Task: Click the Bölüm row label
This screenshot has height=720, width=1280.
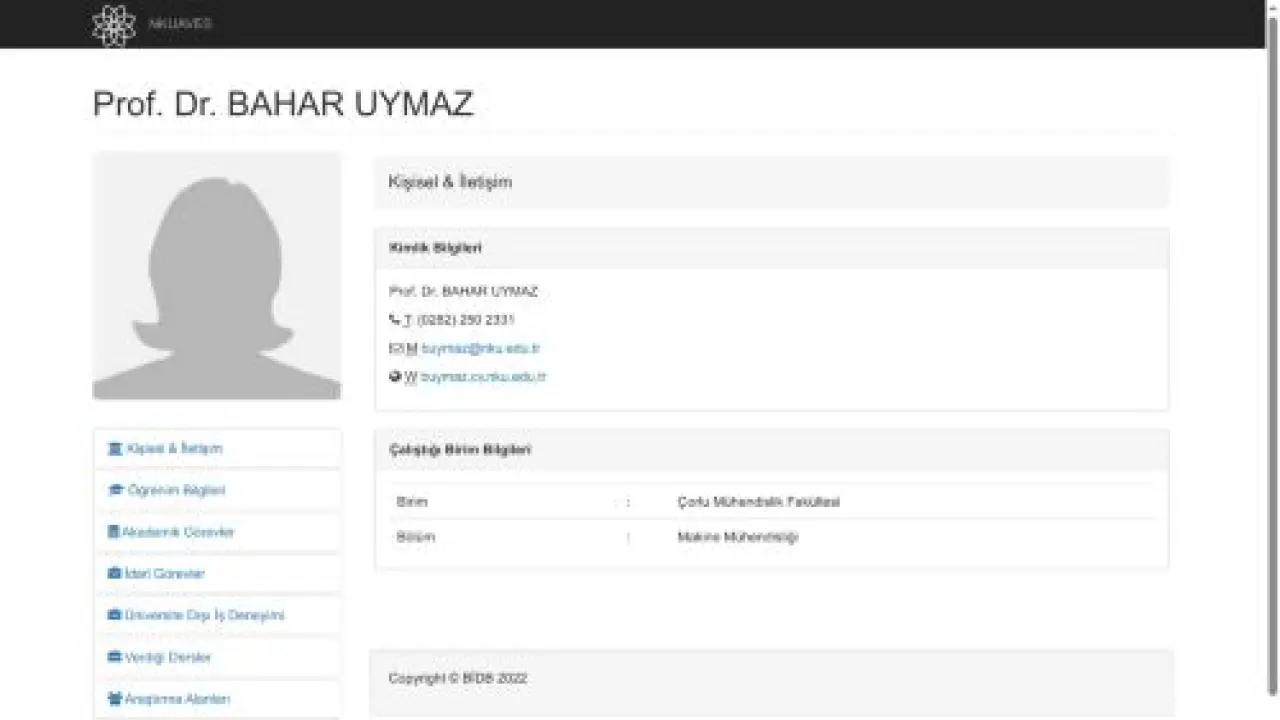Action: pyautogui.click(x=416, y=537)
